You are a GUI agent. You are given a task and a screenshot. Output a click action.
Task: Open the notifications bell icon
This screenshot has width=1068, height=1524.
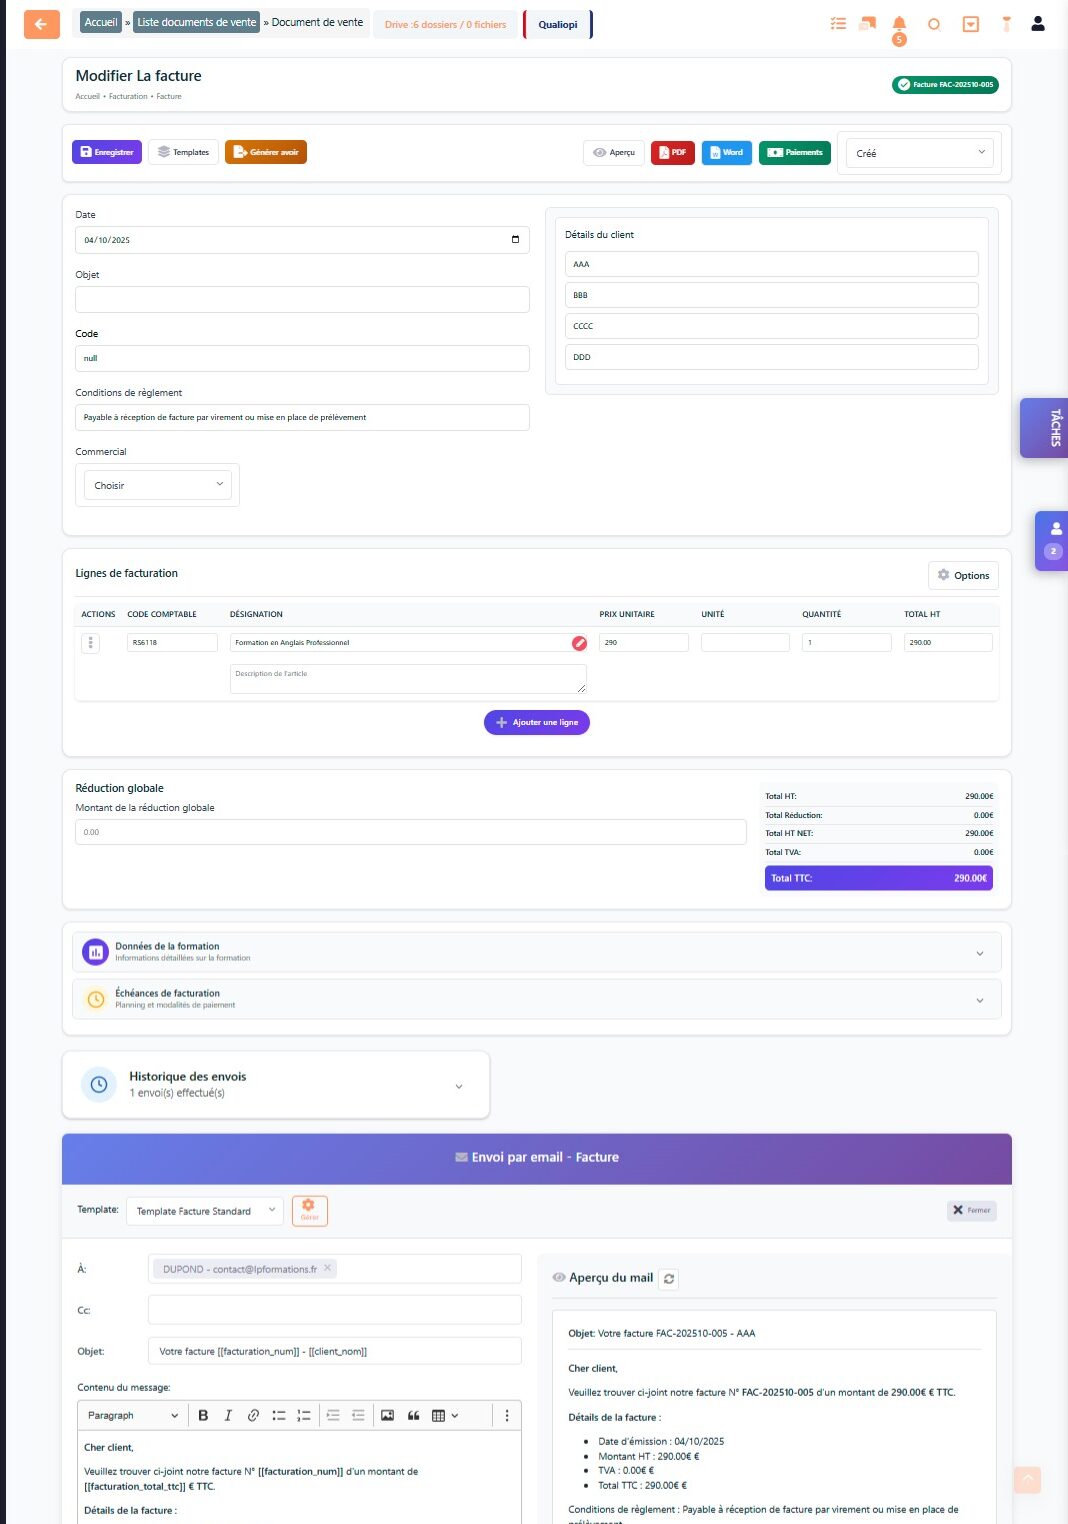[899, 24]
